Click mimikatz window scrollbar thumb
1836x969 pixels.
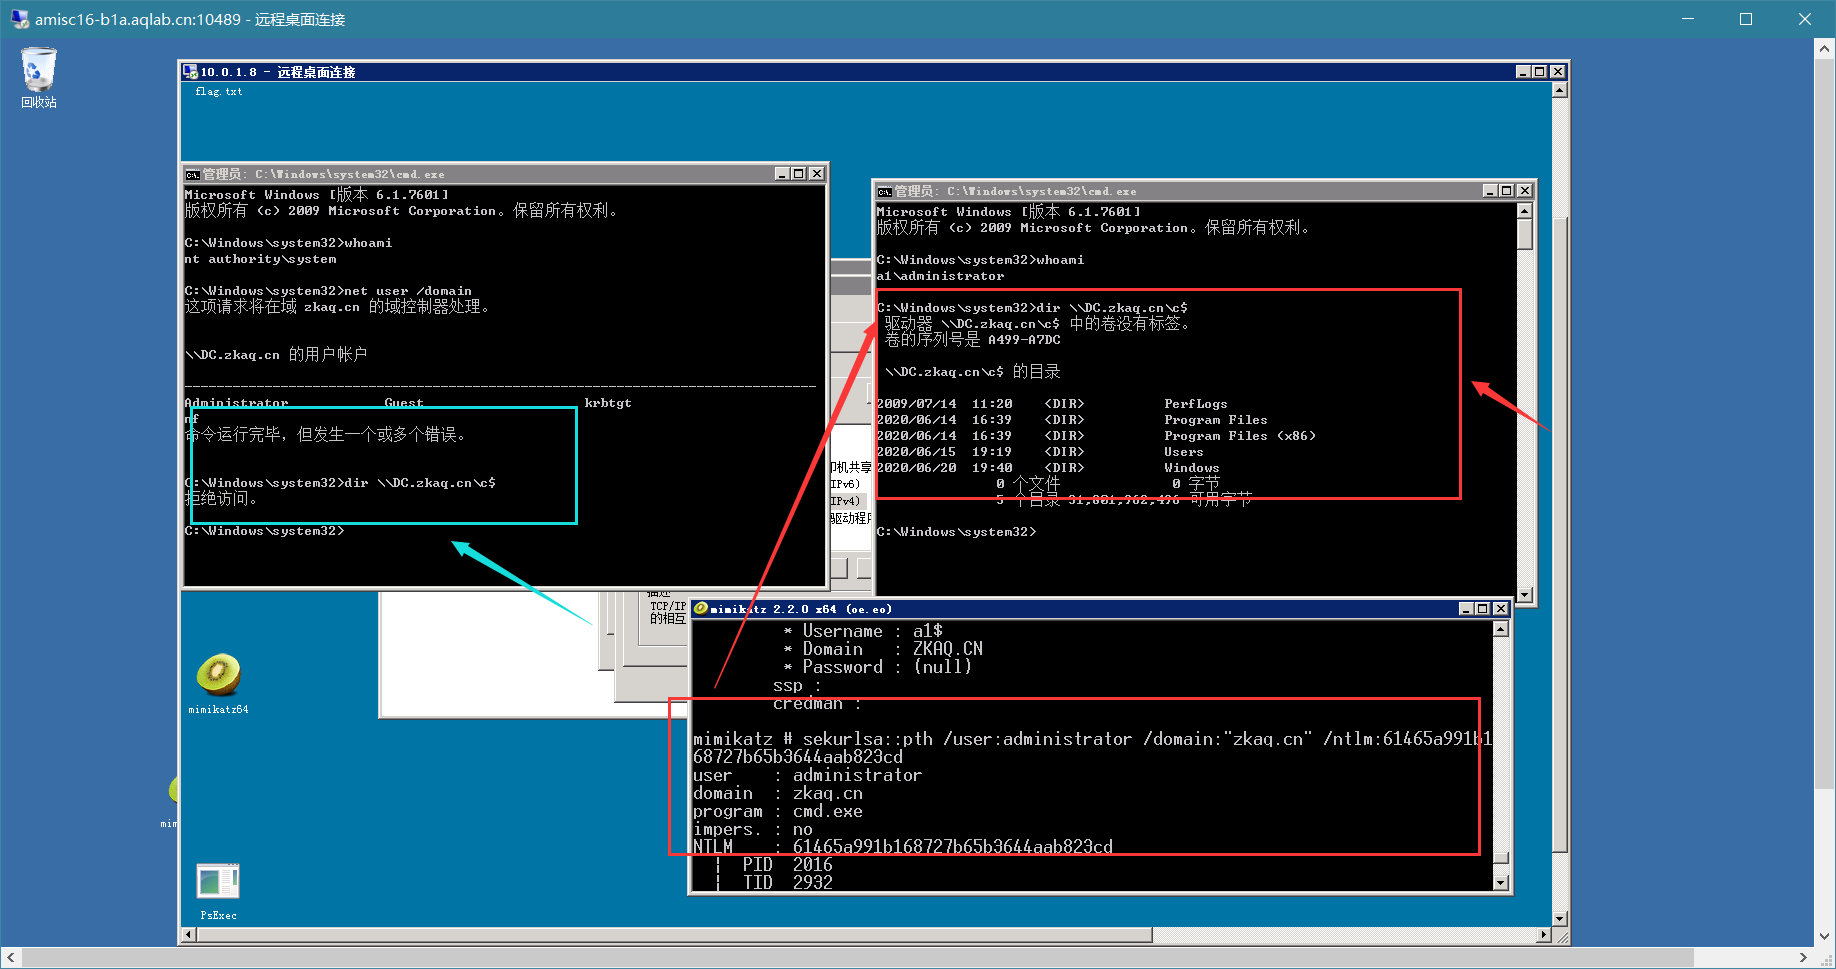pyautogui.click(x=1500, y=857)
